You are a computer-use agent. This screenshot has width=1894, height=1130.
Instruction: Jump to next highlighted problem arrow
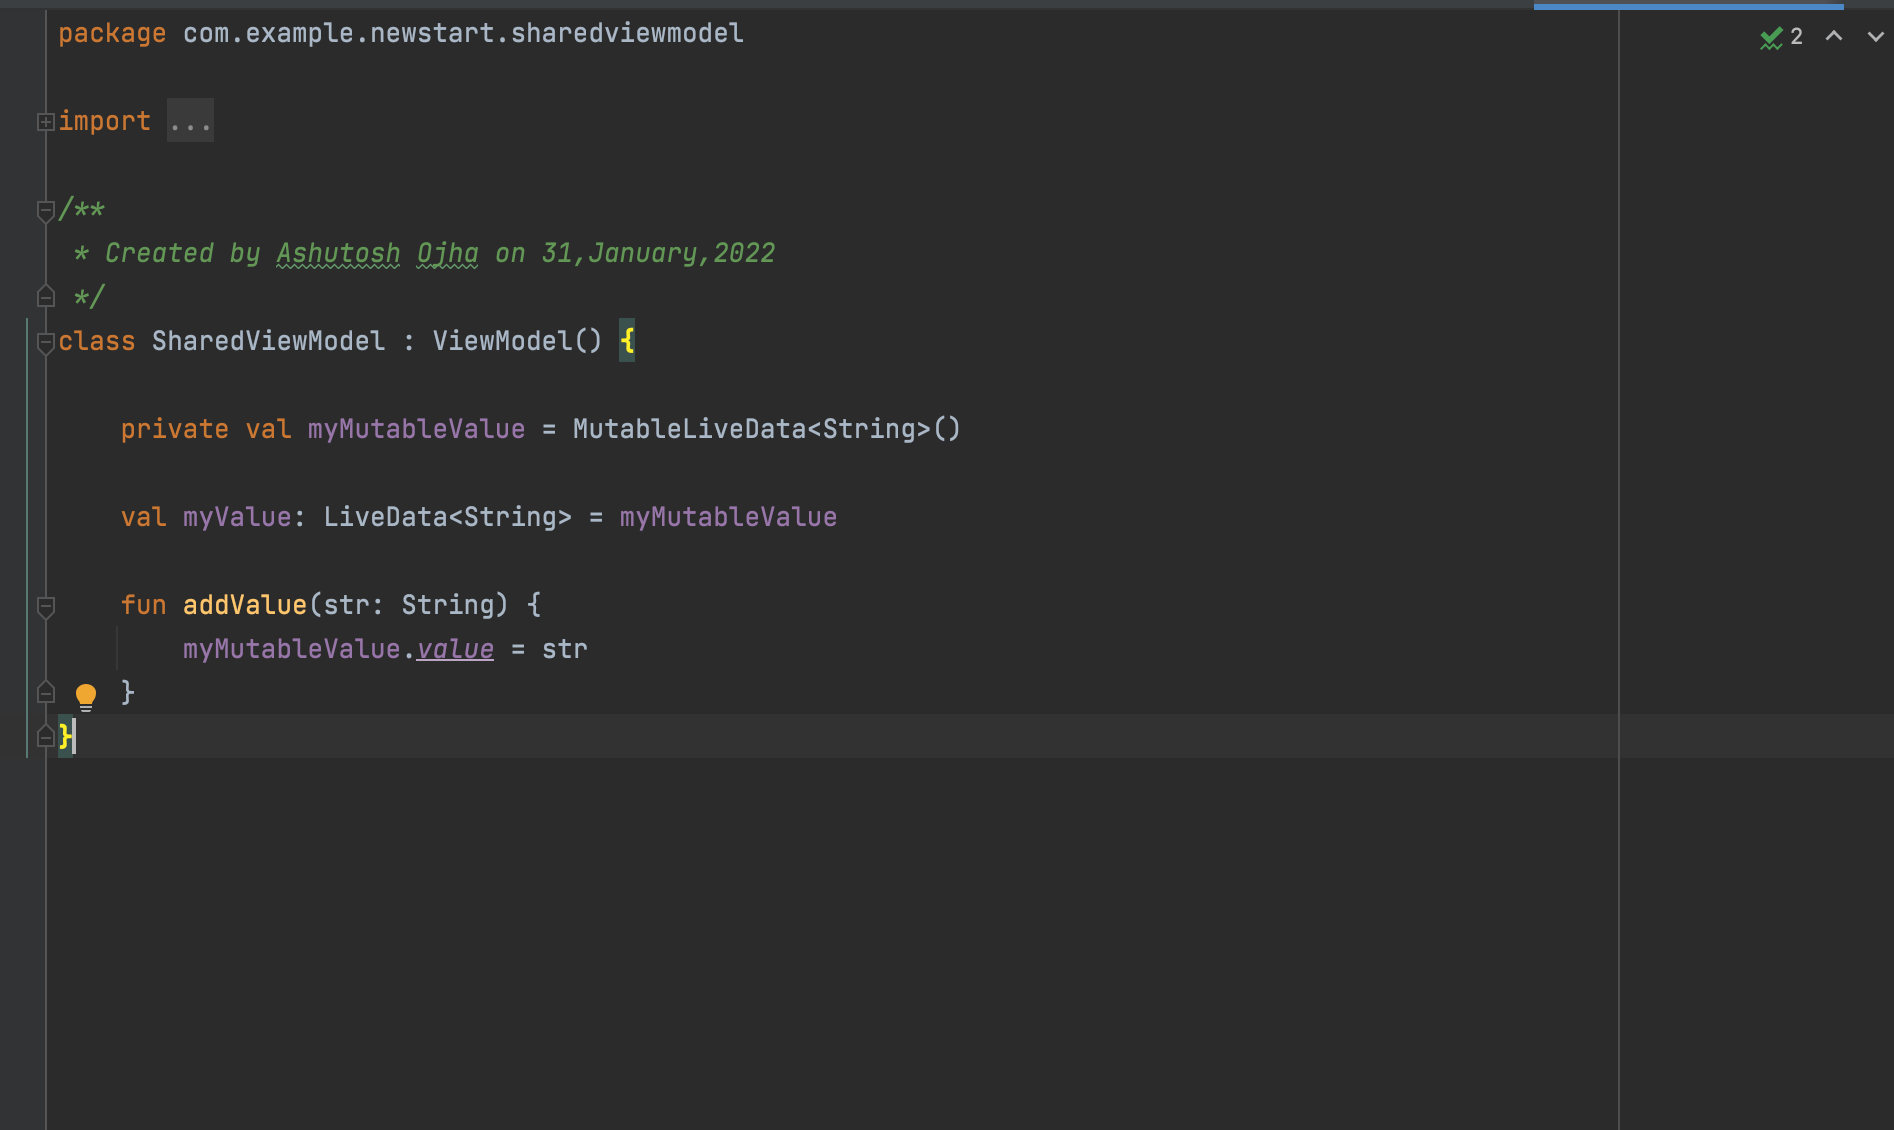click(x=1875, y=36)
